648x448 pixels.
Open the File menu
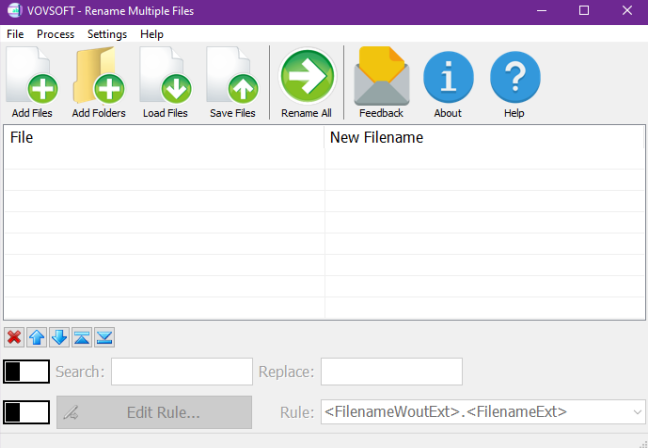tap(15, 34)
